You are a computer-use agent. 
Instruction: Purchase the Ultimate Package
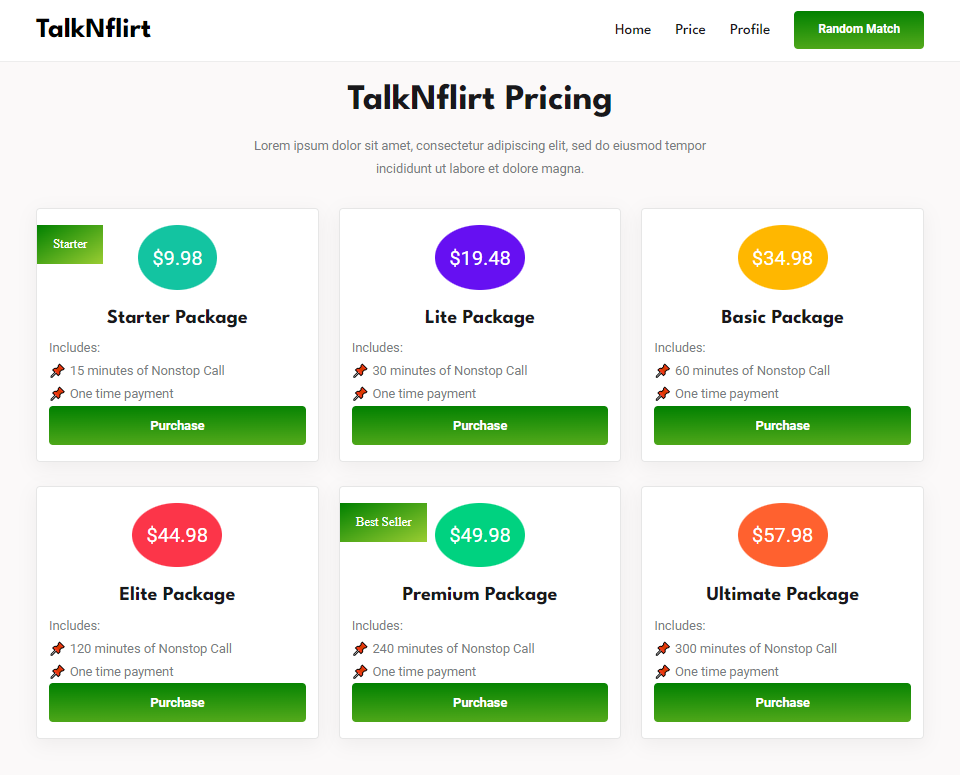(782, 702)
